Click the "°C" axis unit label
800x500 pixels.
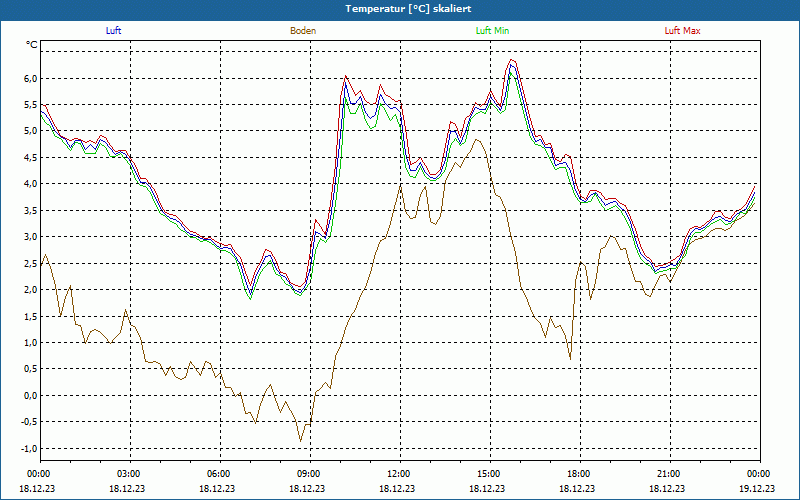(x=32, y=45)
